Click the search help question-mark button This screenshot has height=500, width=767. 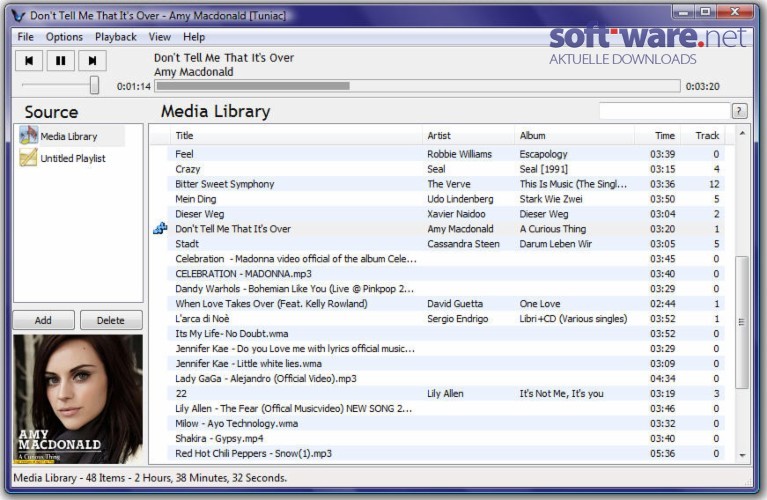click(740, 111)
